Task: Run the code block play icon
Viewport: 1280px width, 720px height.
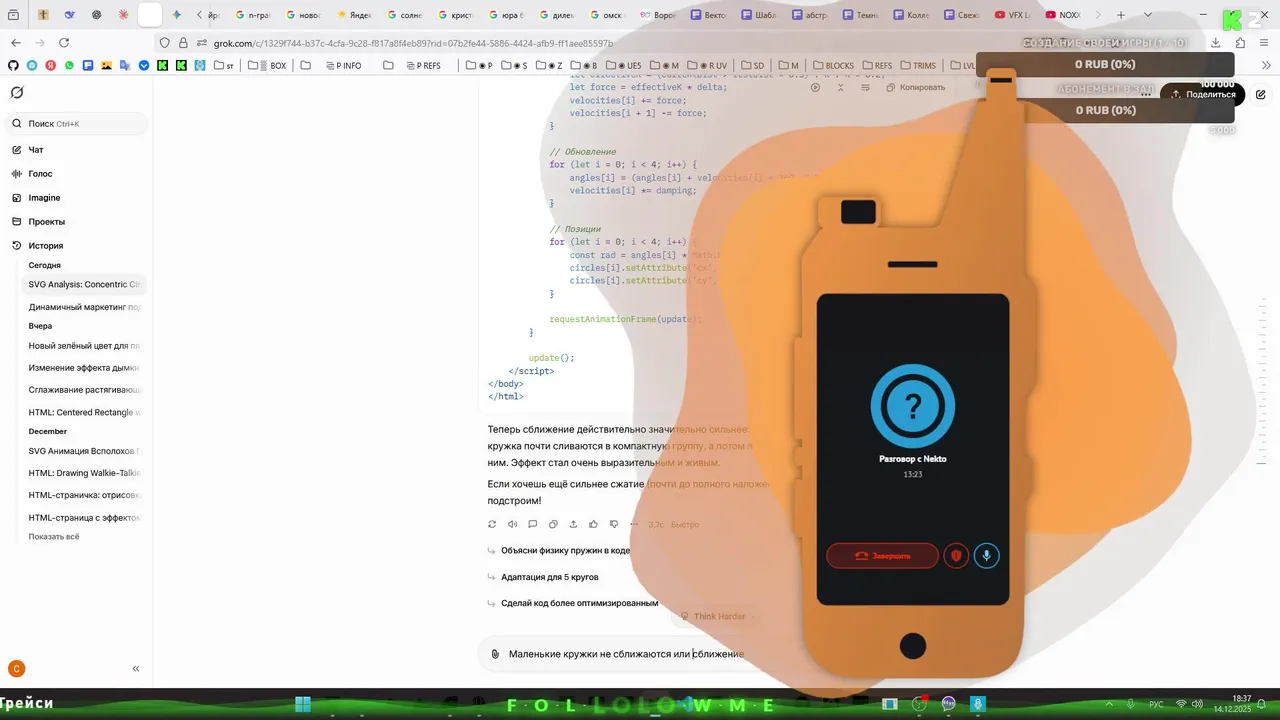Action: [816, 87]
